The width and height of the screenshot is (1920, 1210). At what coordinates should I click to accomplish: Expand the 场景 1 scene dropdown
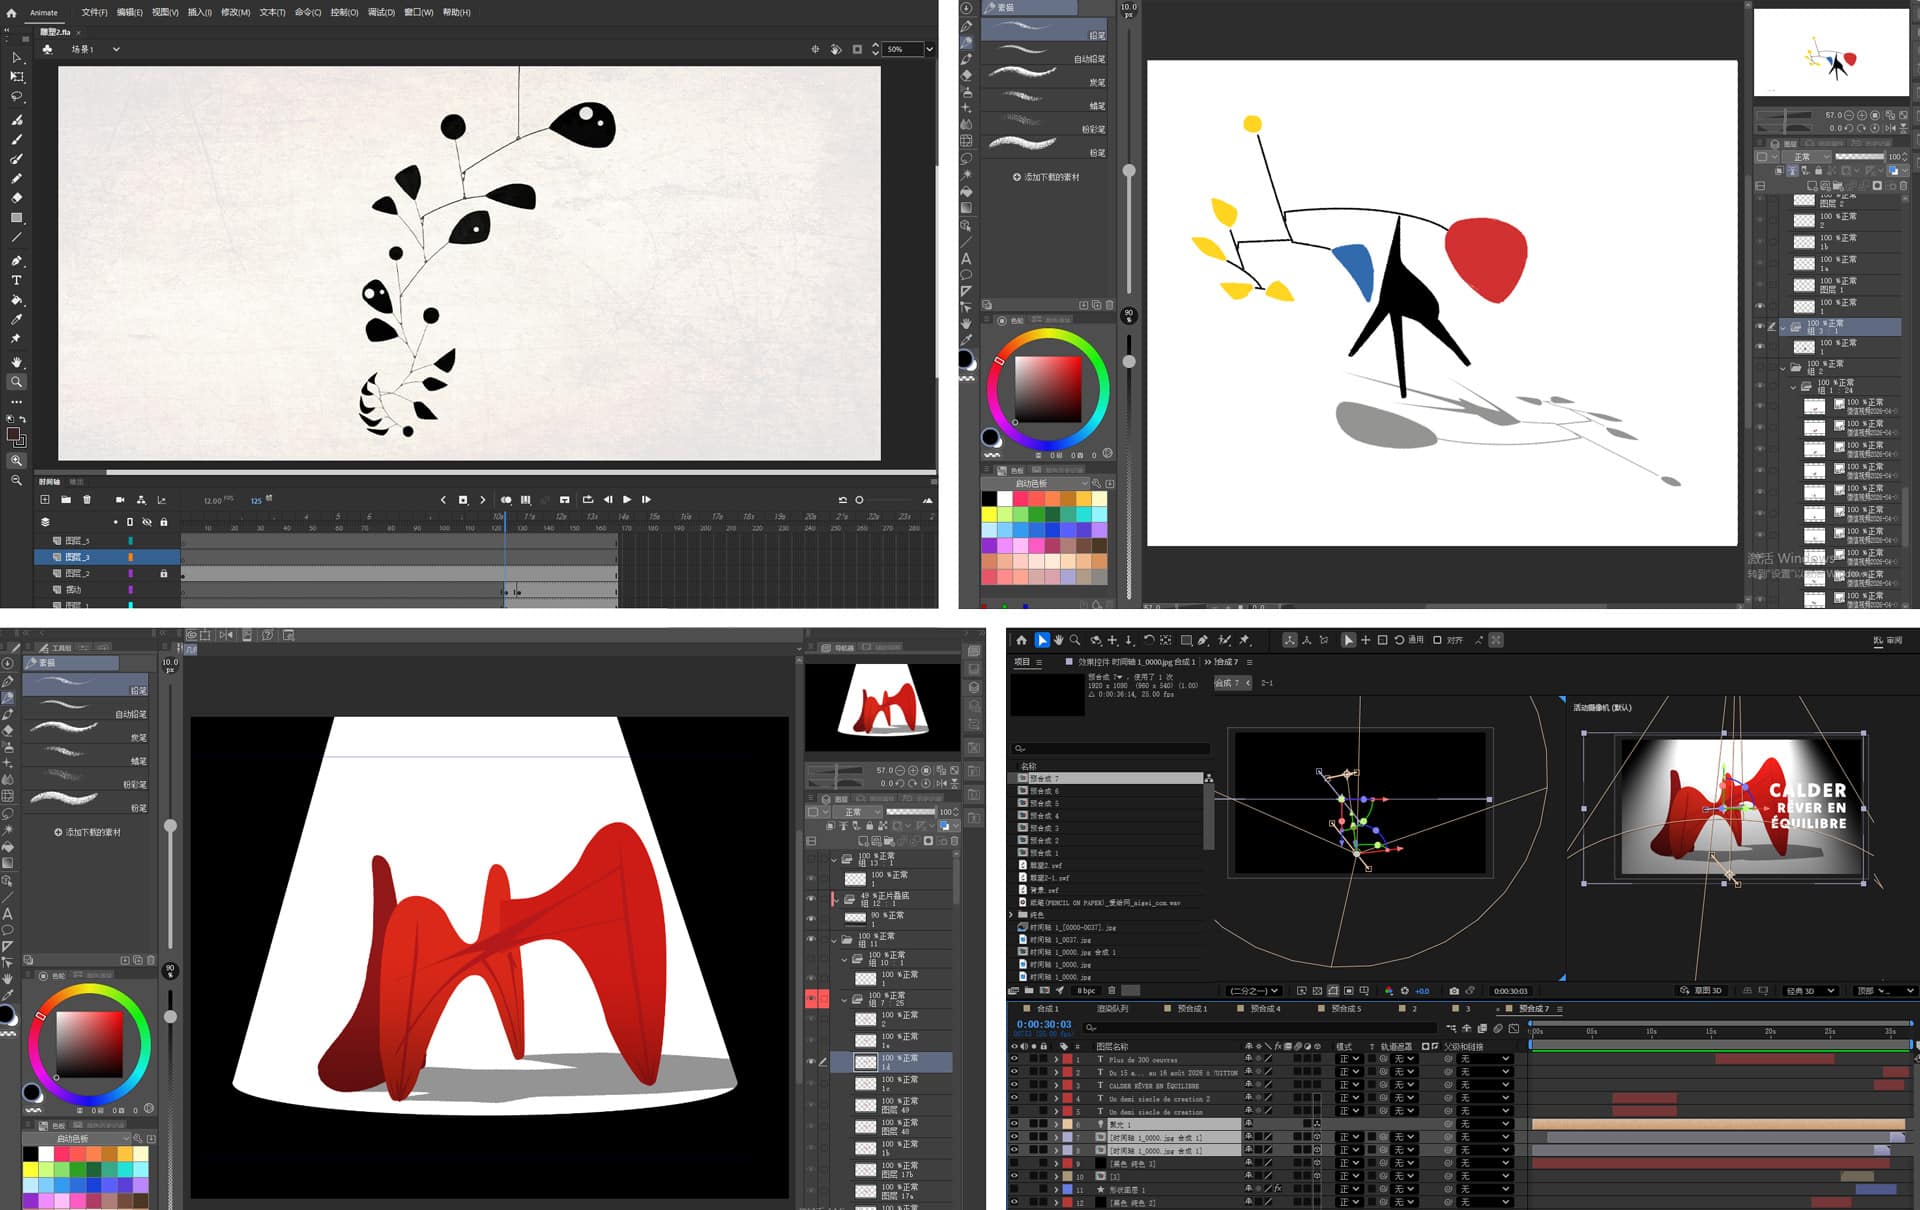(116, 49)
